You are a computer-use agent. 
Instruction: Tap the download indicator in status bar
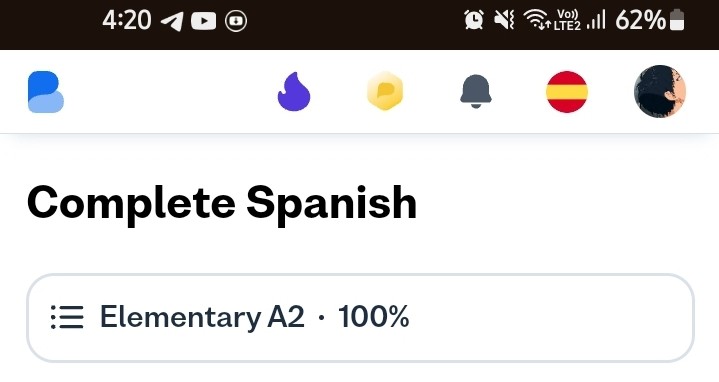point(236,21)
